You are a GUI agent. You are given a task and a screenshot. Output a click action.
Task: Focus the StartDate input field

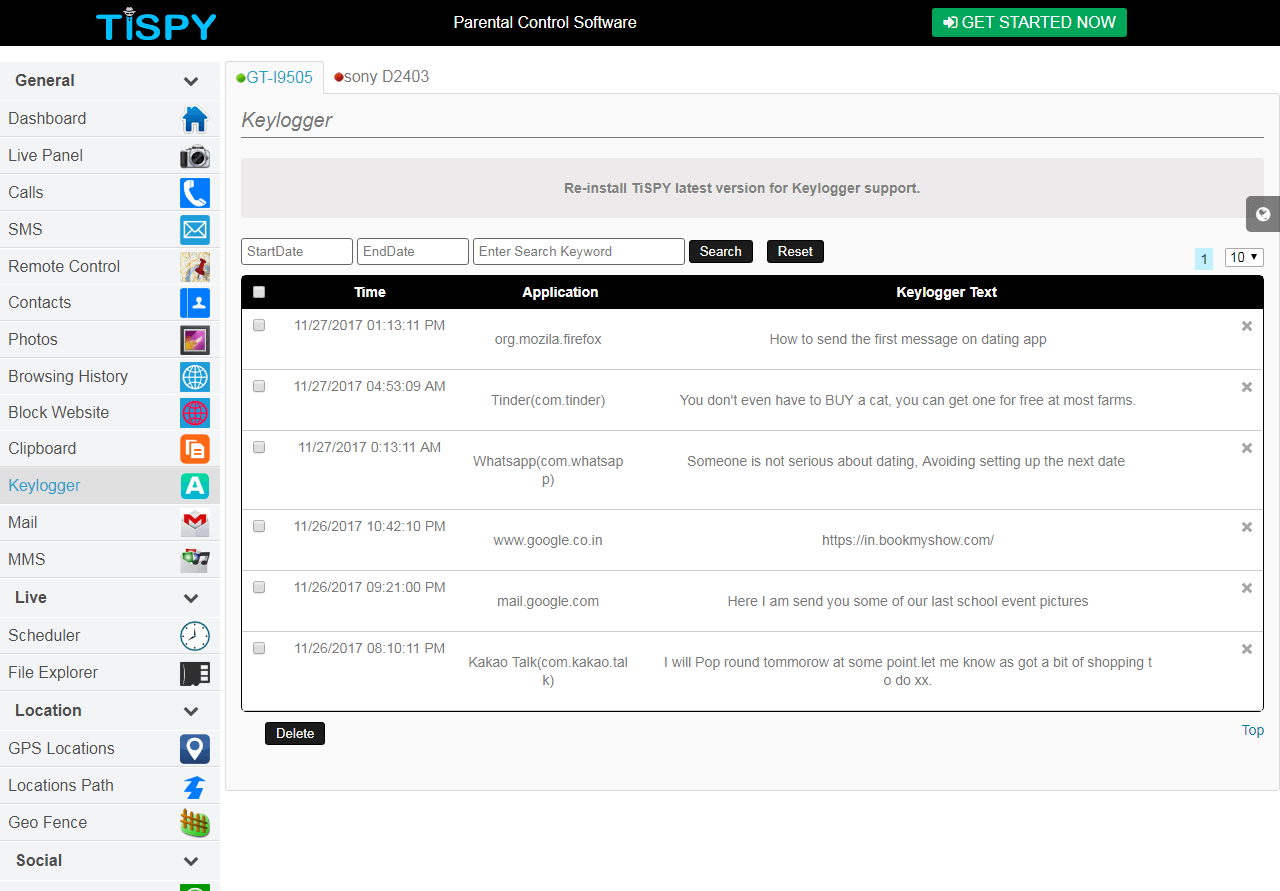pyautogui.click(x=297, y=251)
